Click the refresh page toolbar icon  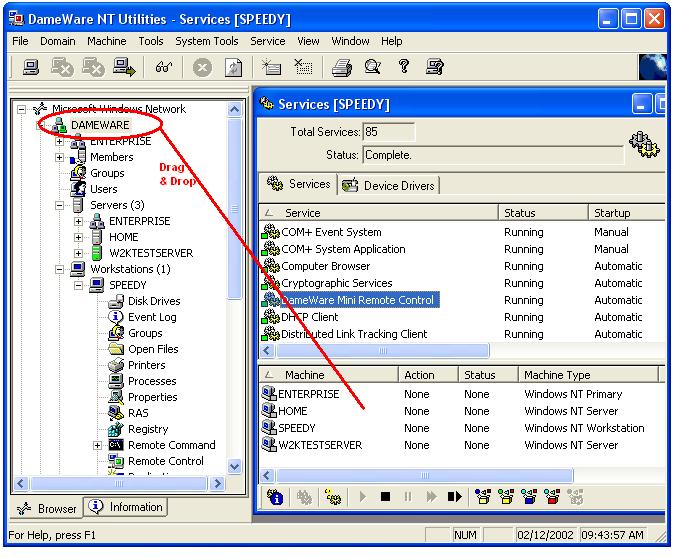point(233,68)
